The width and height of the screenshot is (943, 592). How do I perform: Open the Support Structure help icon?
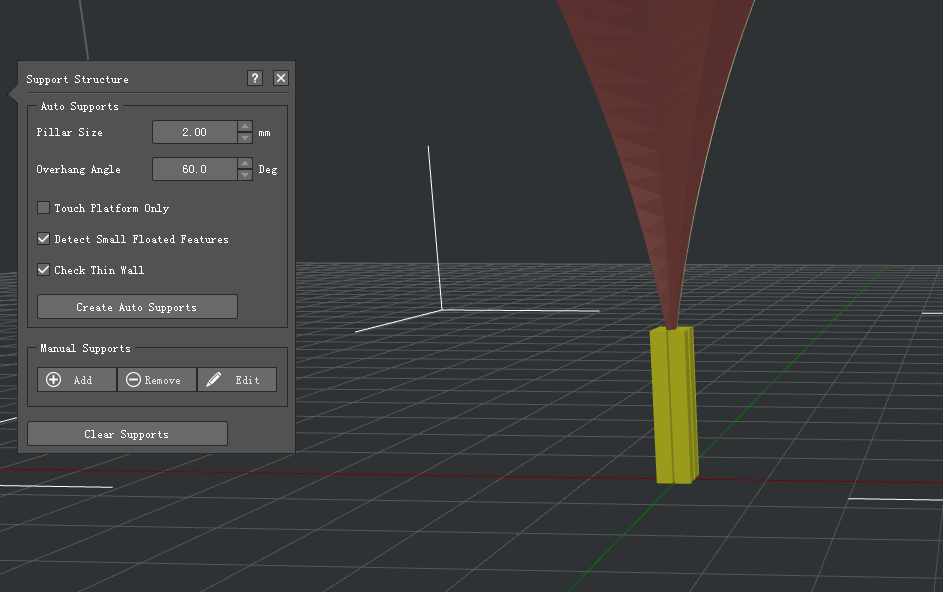point(254,78)
